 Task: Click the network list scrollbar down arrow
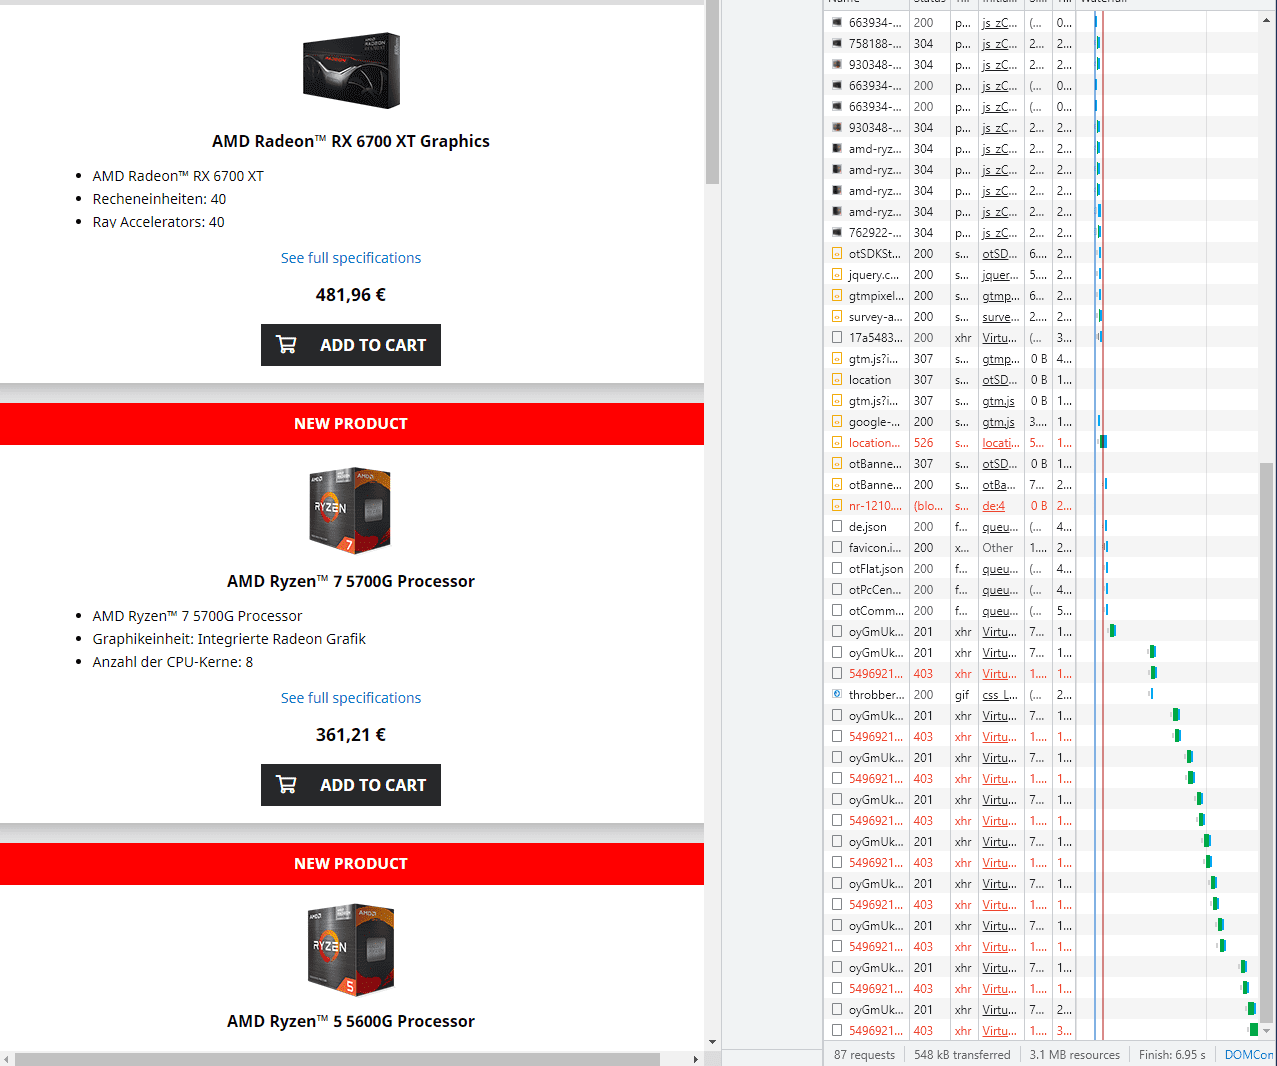point(1267,1031)
